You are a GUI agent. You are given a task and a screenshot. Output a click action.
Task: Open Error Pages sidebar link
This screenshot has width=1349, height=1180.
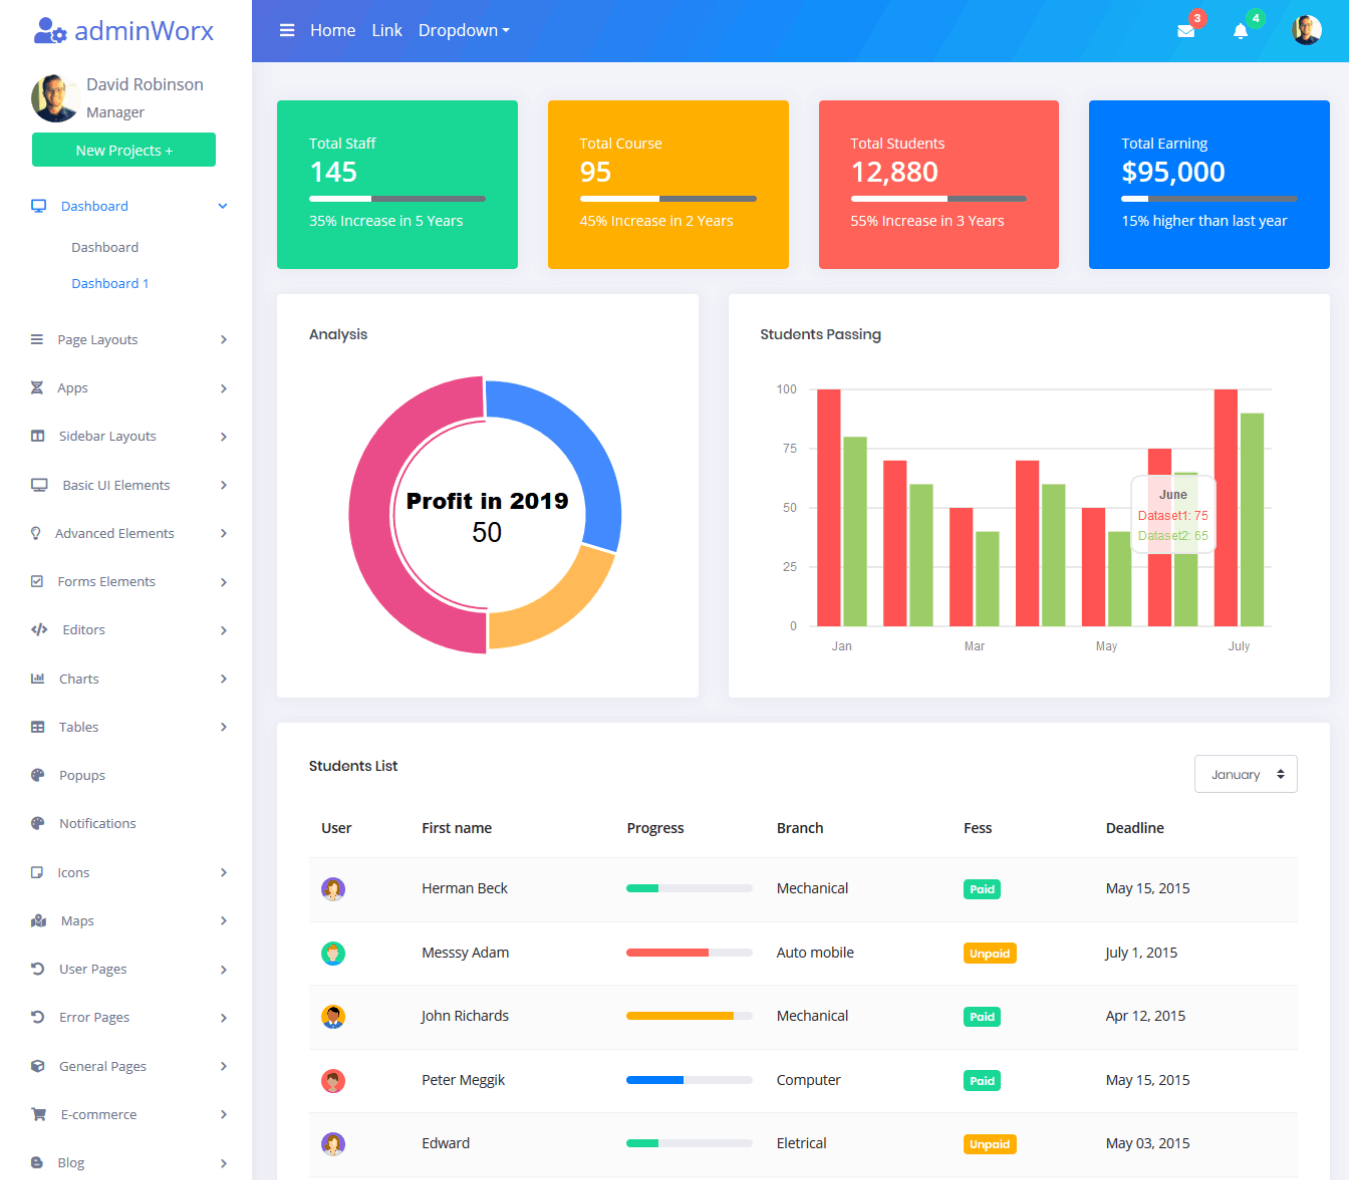coord(94,1017)
